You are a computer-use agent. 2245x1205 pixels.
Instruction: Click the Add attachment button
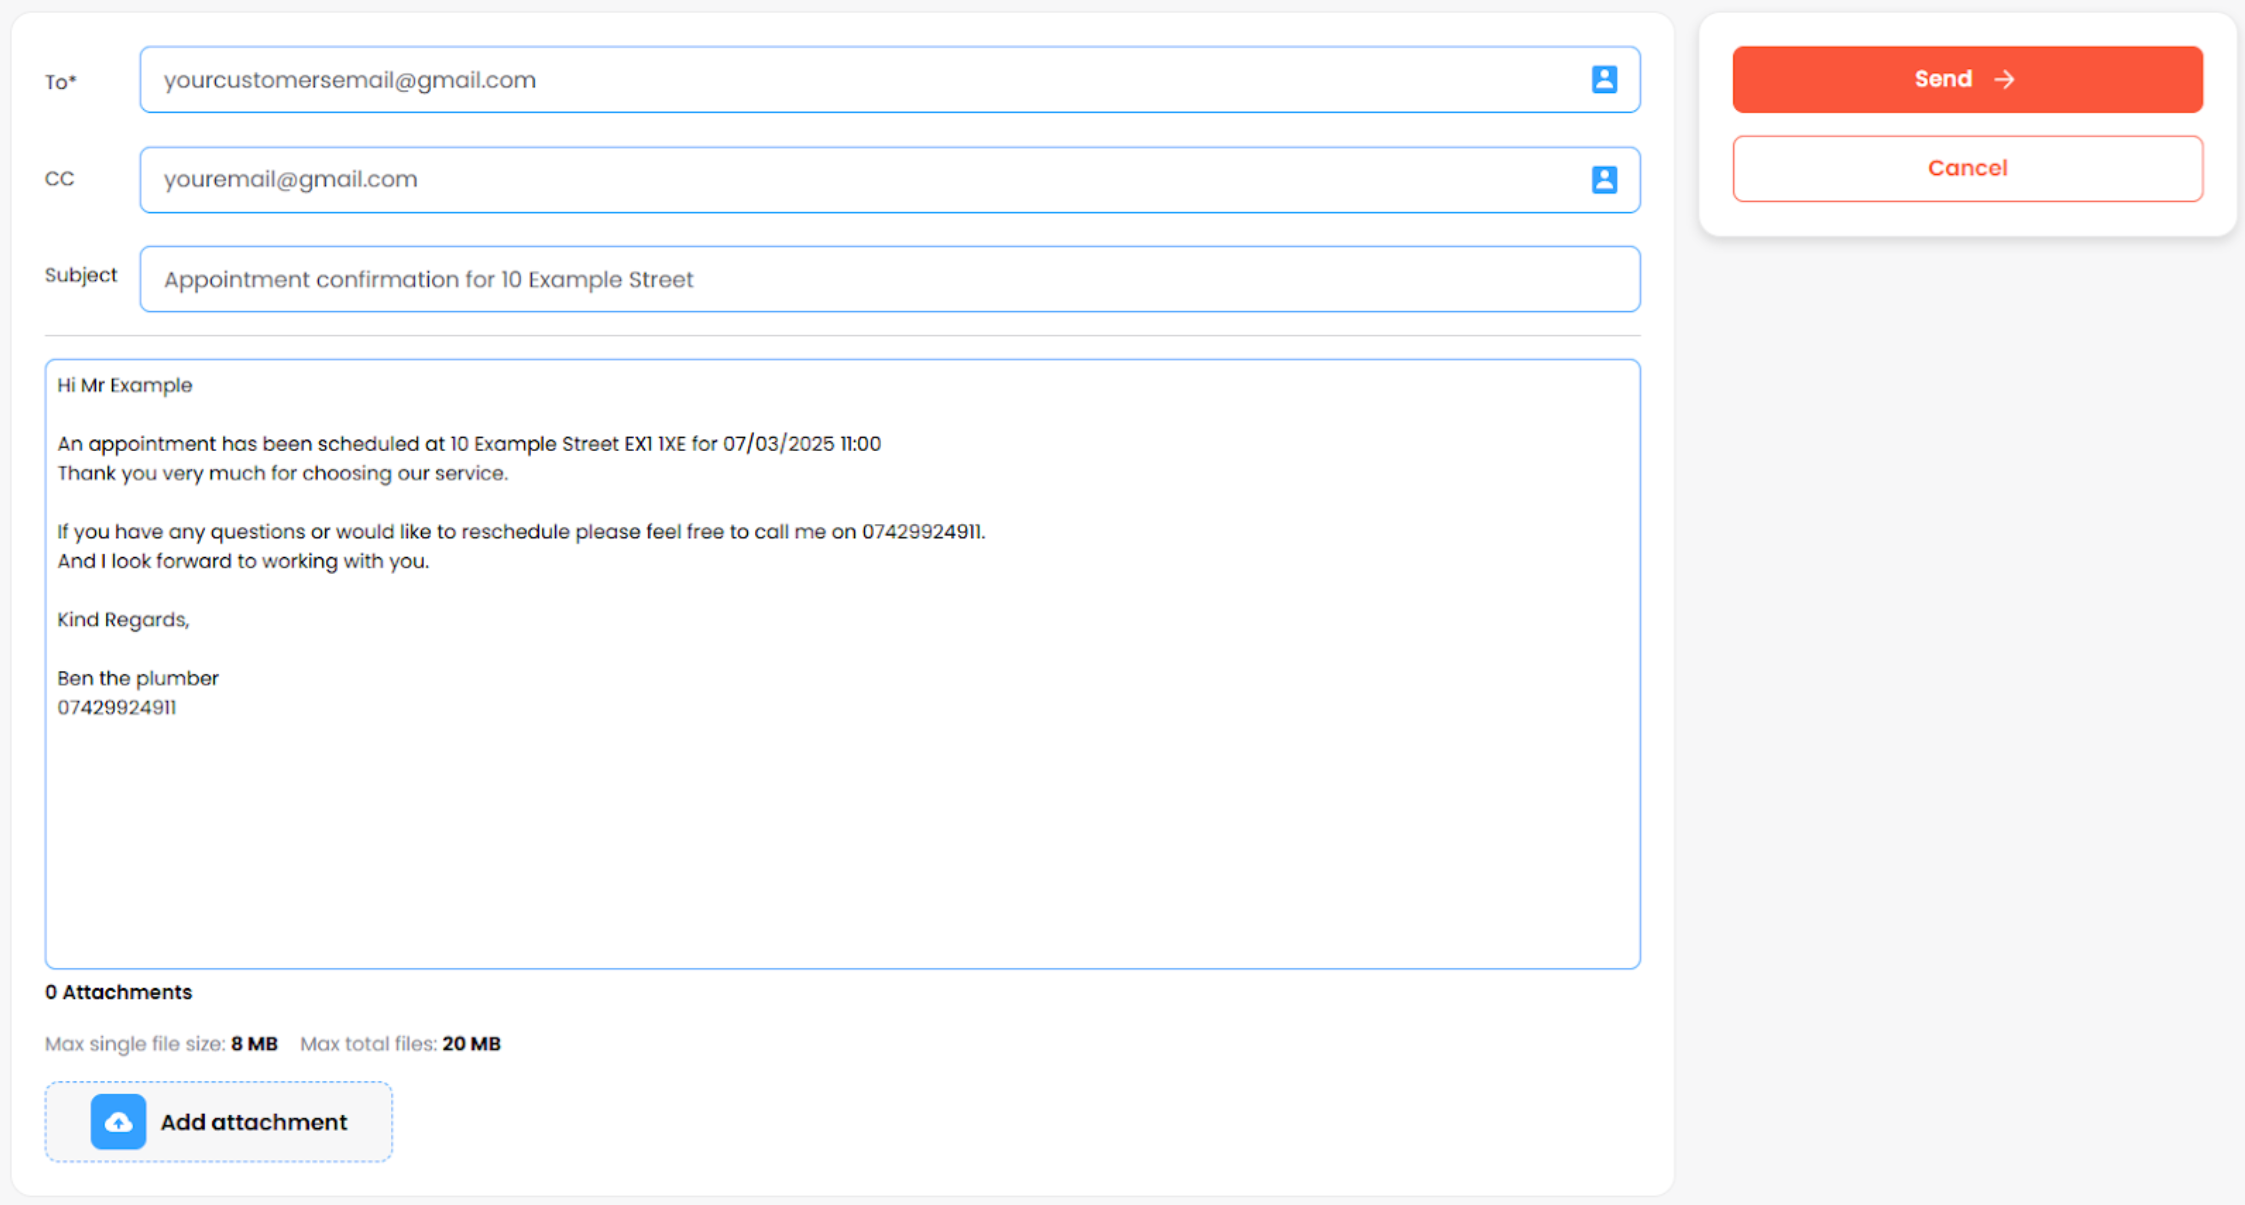click(219, 1122)
